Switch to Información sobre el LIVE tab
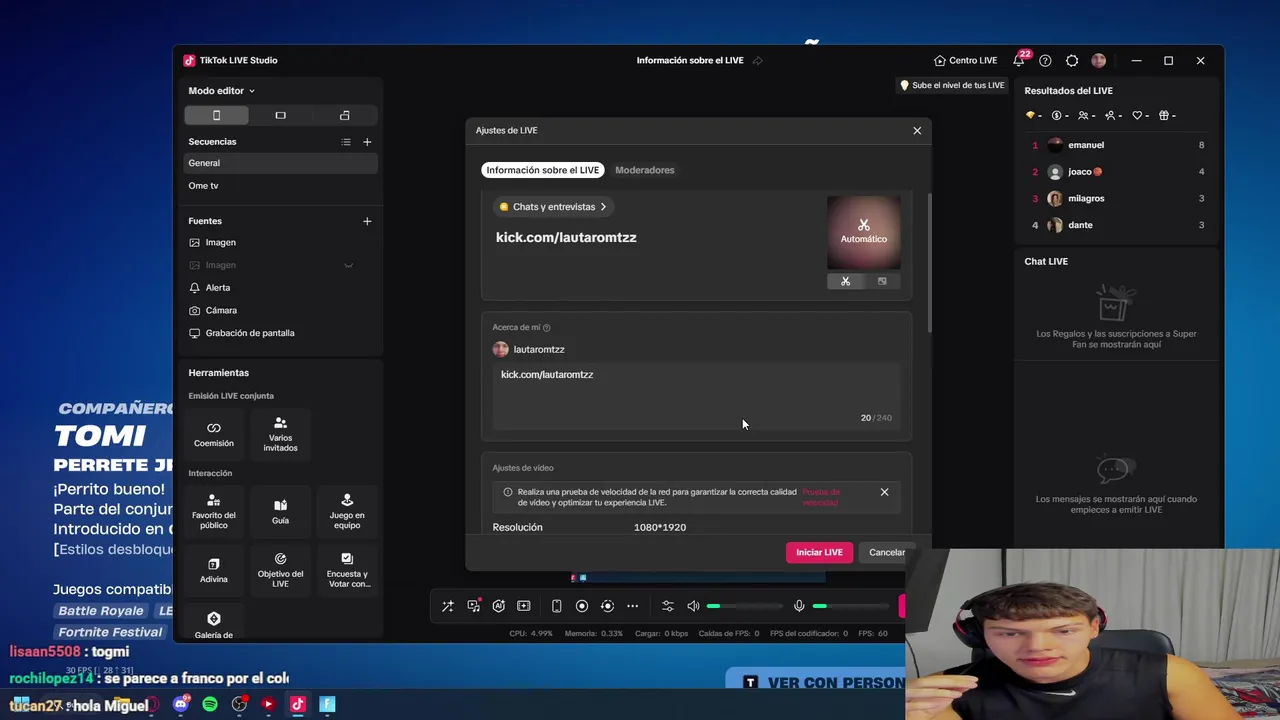 pos(543,170)
